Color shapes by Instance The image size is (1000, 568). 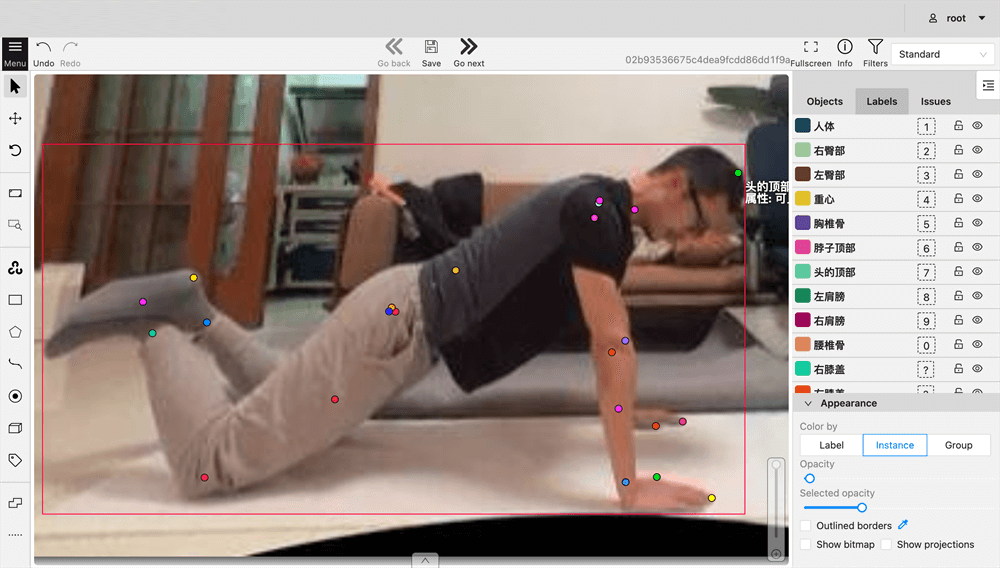[x=894, y=445]
